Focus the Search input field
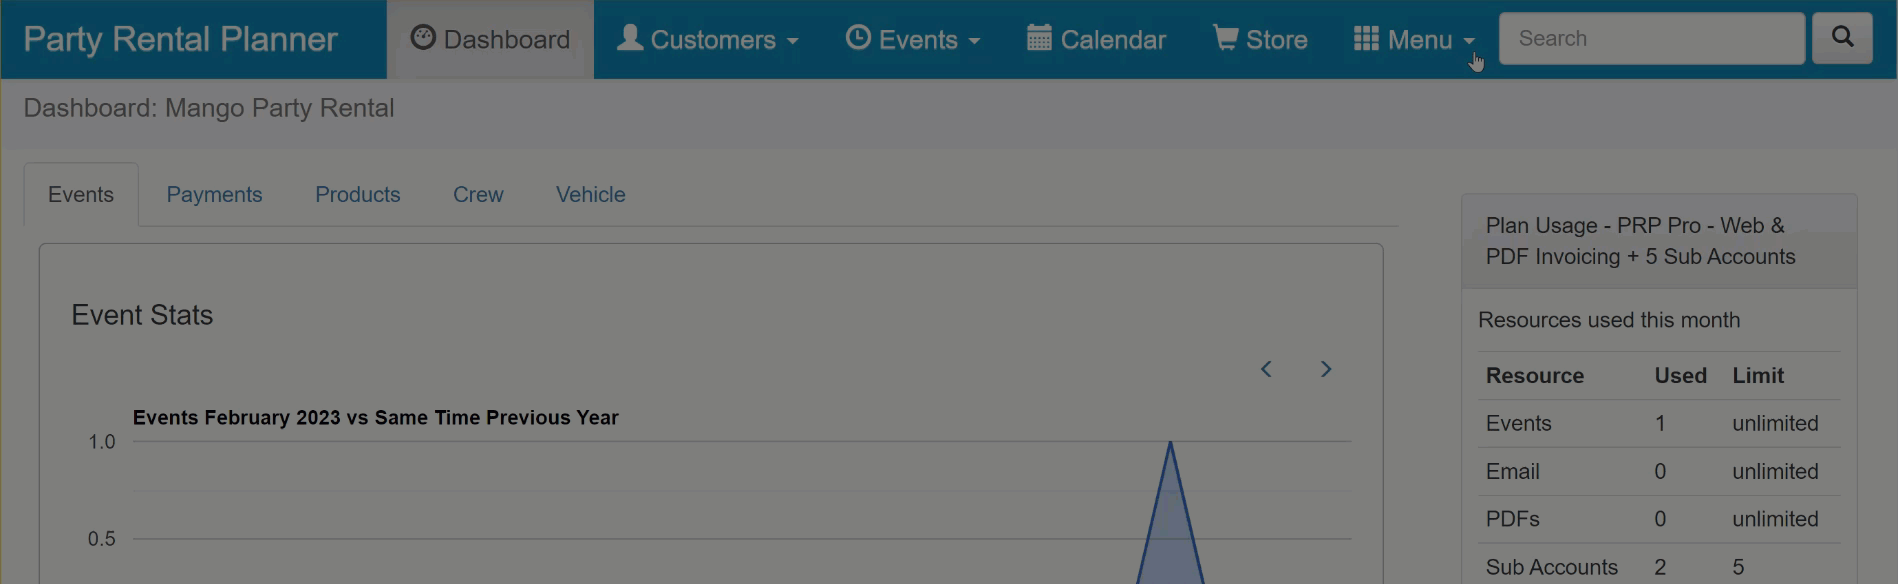The width and height of the screenshot is (1898, 584). point(1651,39)
